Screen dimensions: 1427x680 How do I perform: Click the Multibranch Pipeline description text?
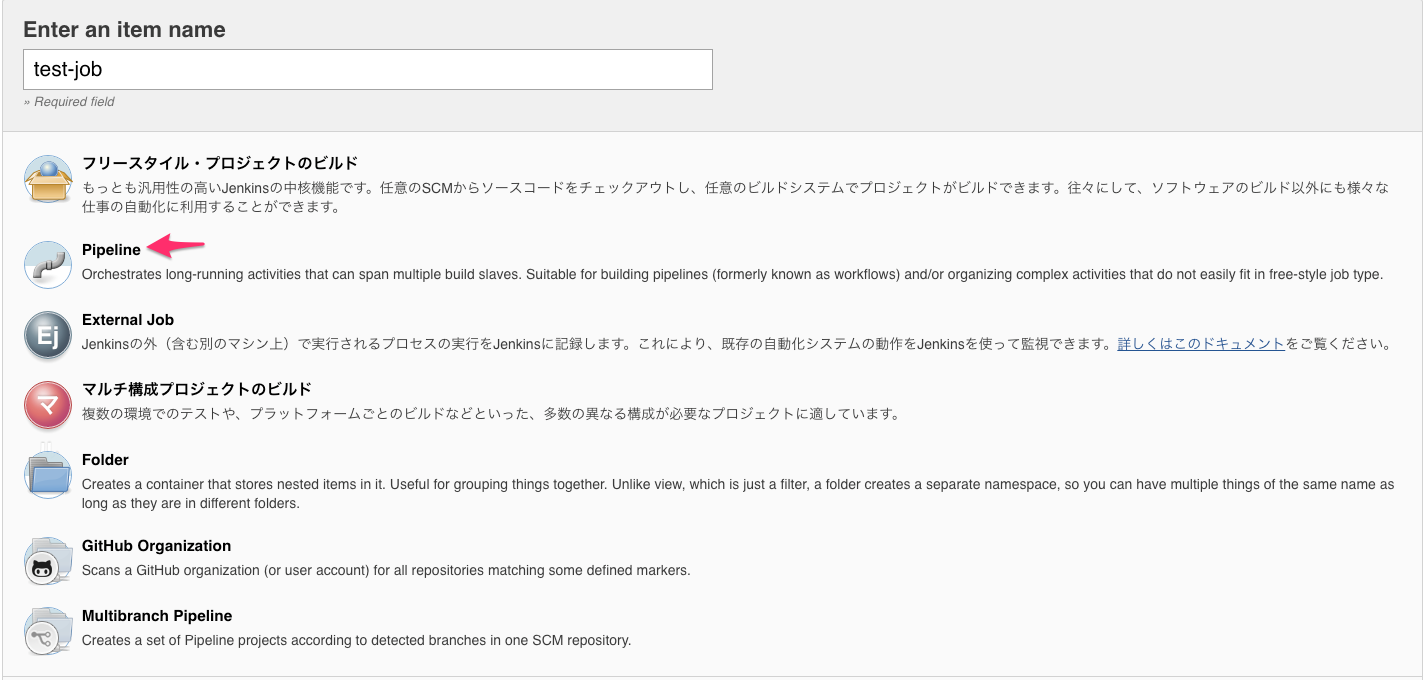pyautogui.click(x=356, y=641)
